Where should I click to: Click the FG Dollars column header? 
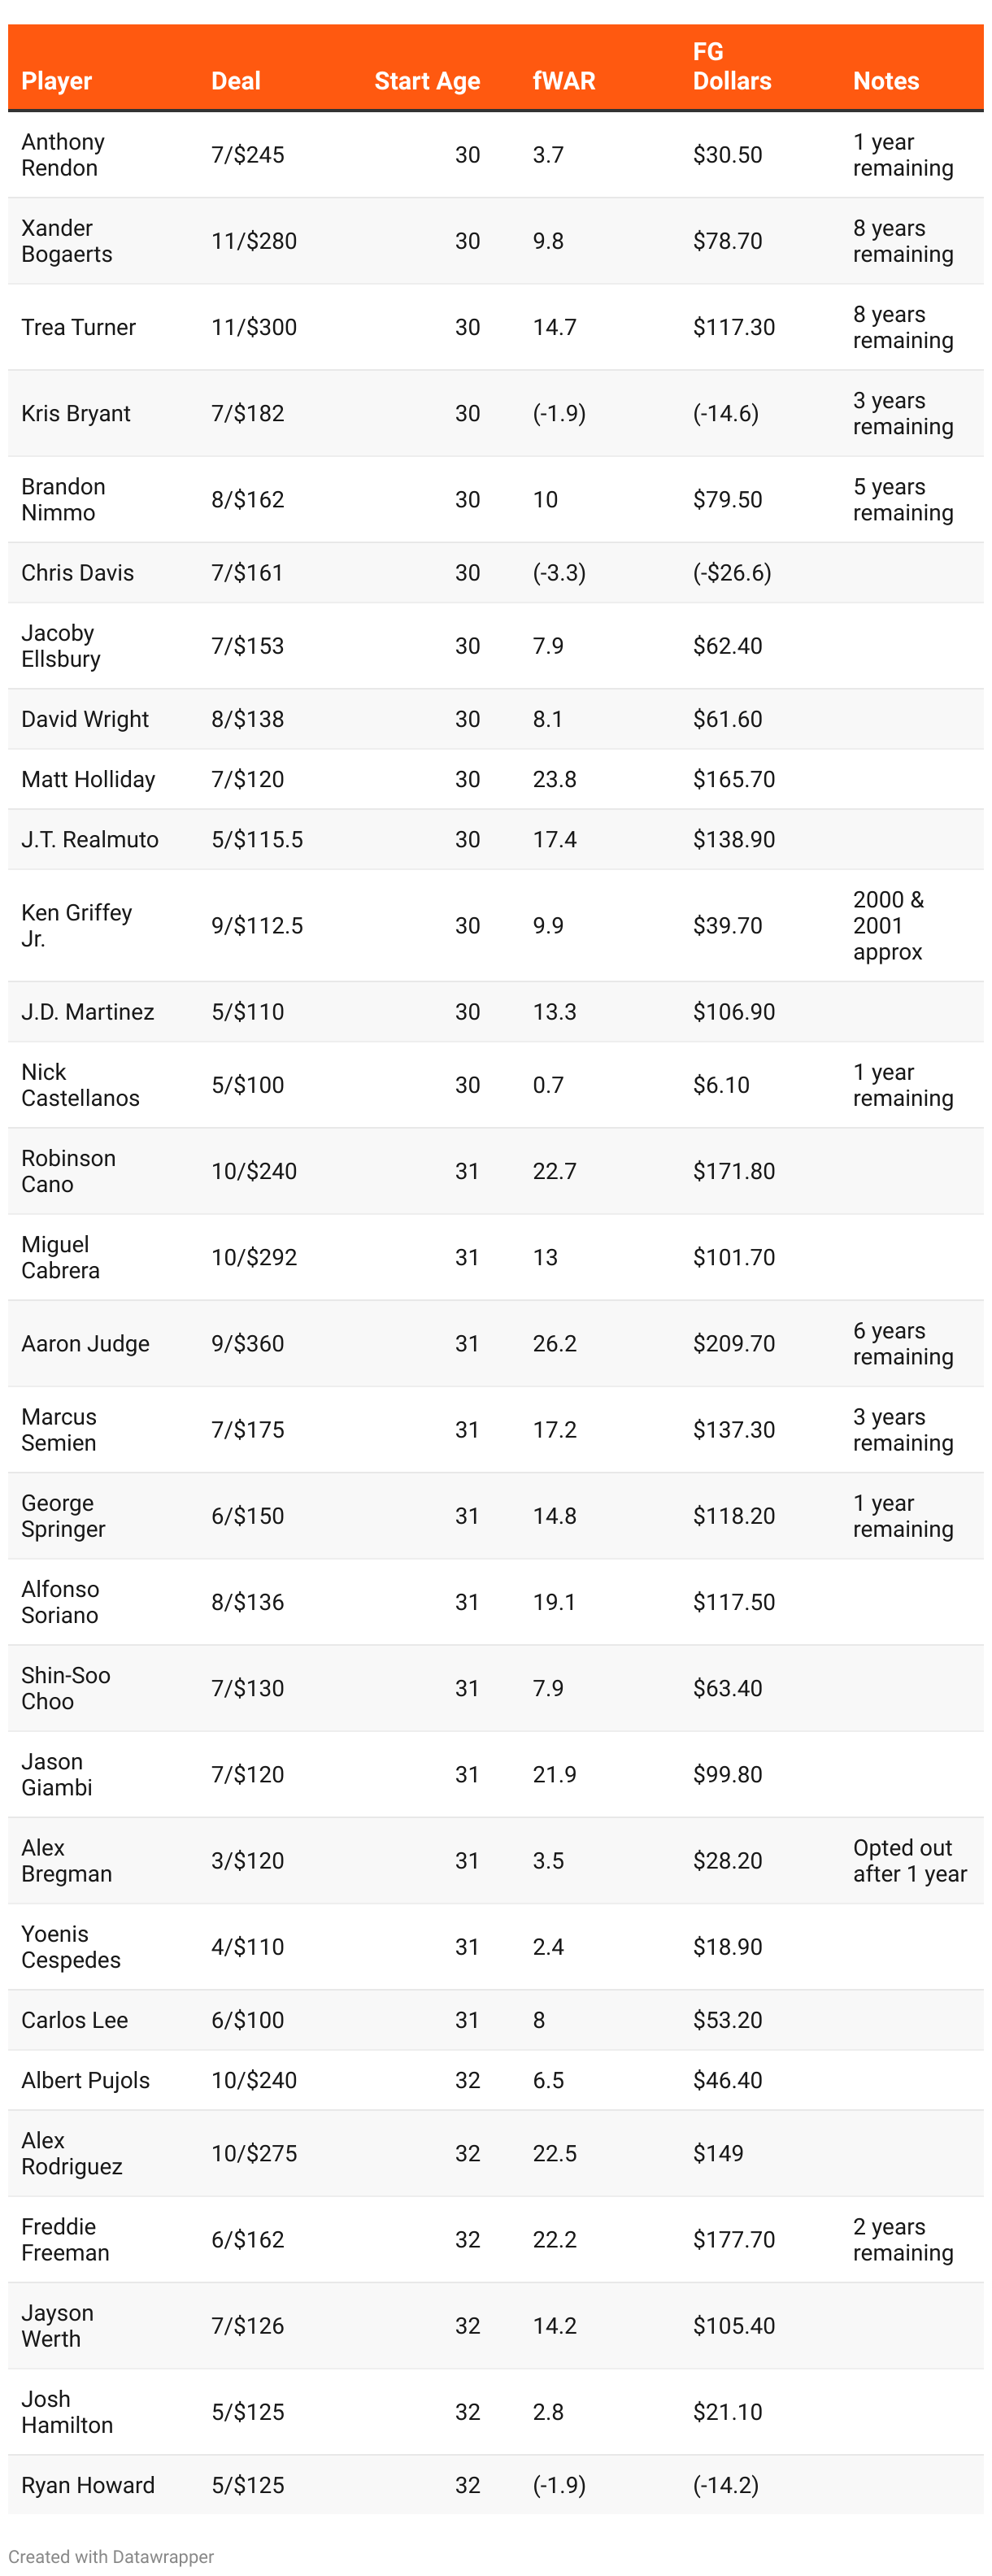tap(731, 67)
